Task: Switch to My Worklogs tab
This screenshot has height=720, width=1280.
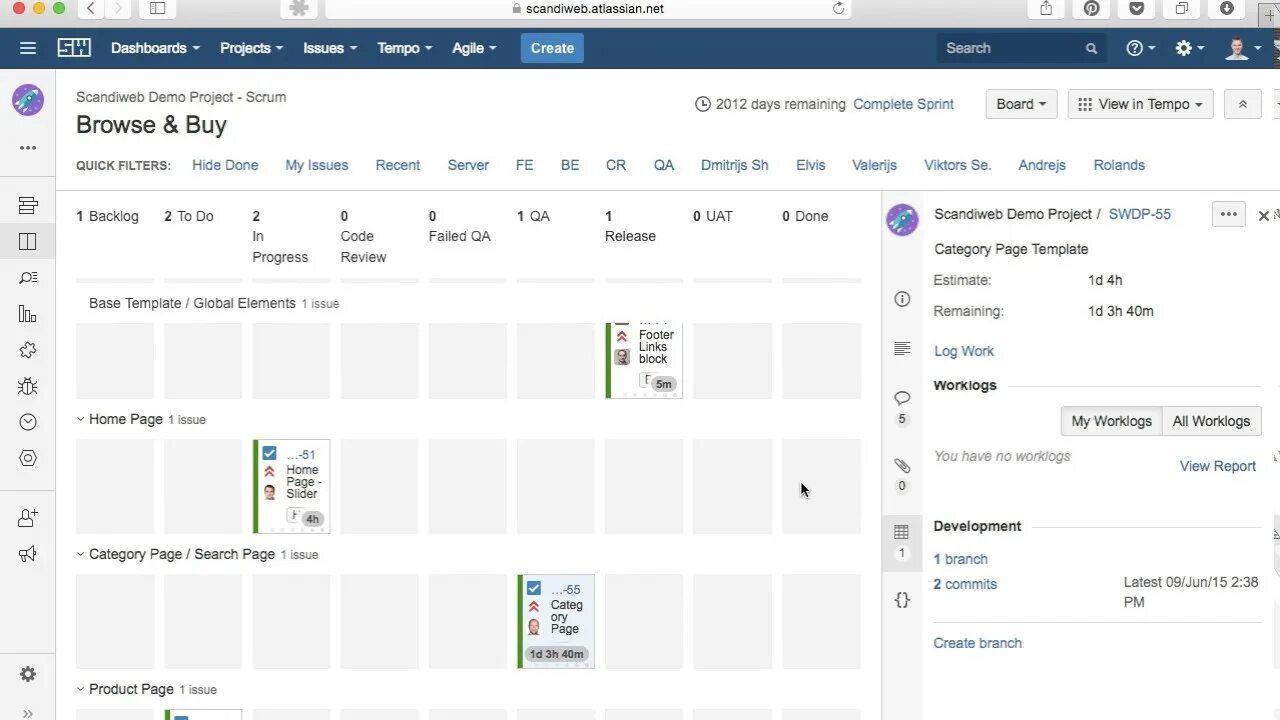Action: click(x=1111, y=421)
